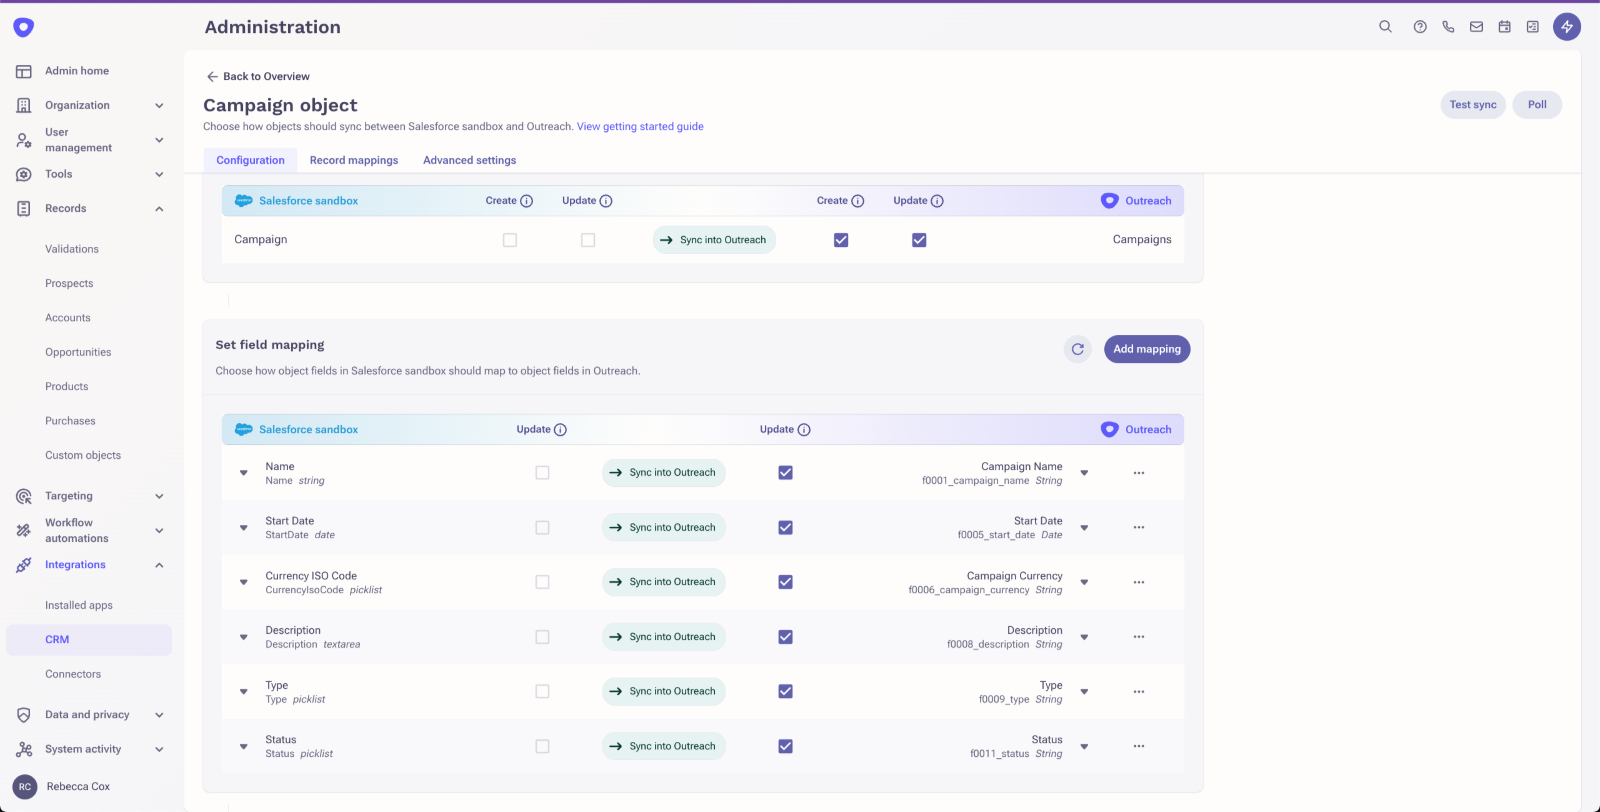
Task: Click the Outreach logo at top left
Action: 24,28
